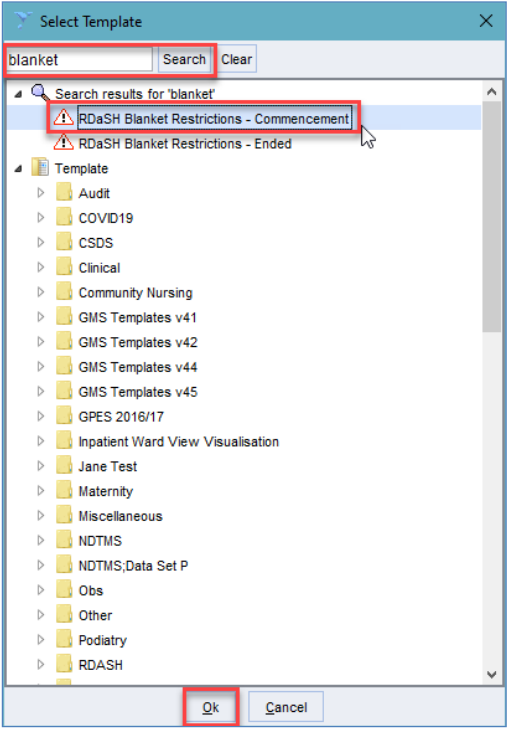Click into the blanket search text field

79,60
